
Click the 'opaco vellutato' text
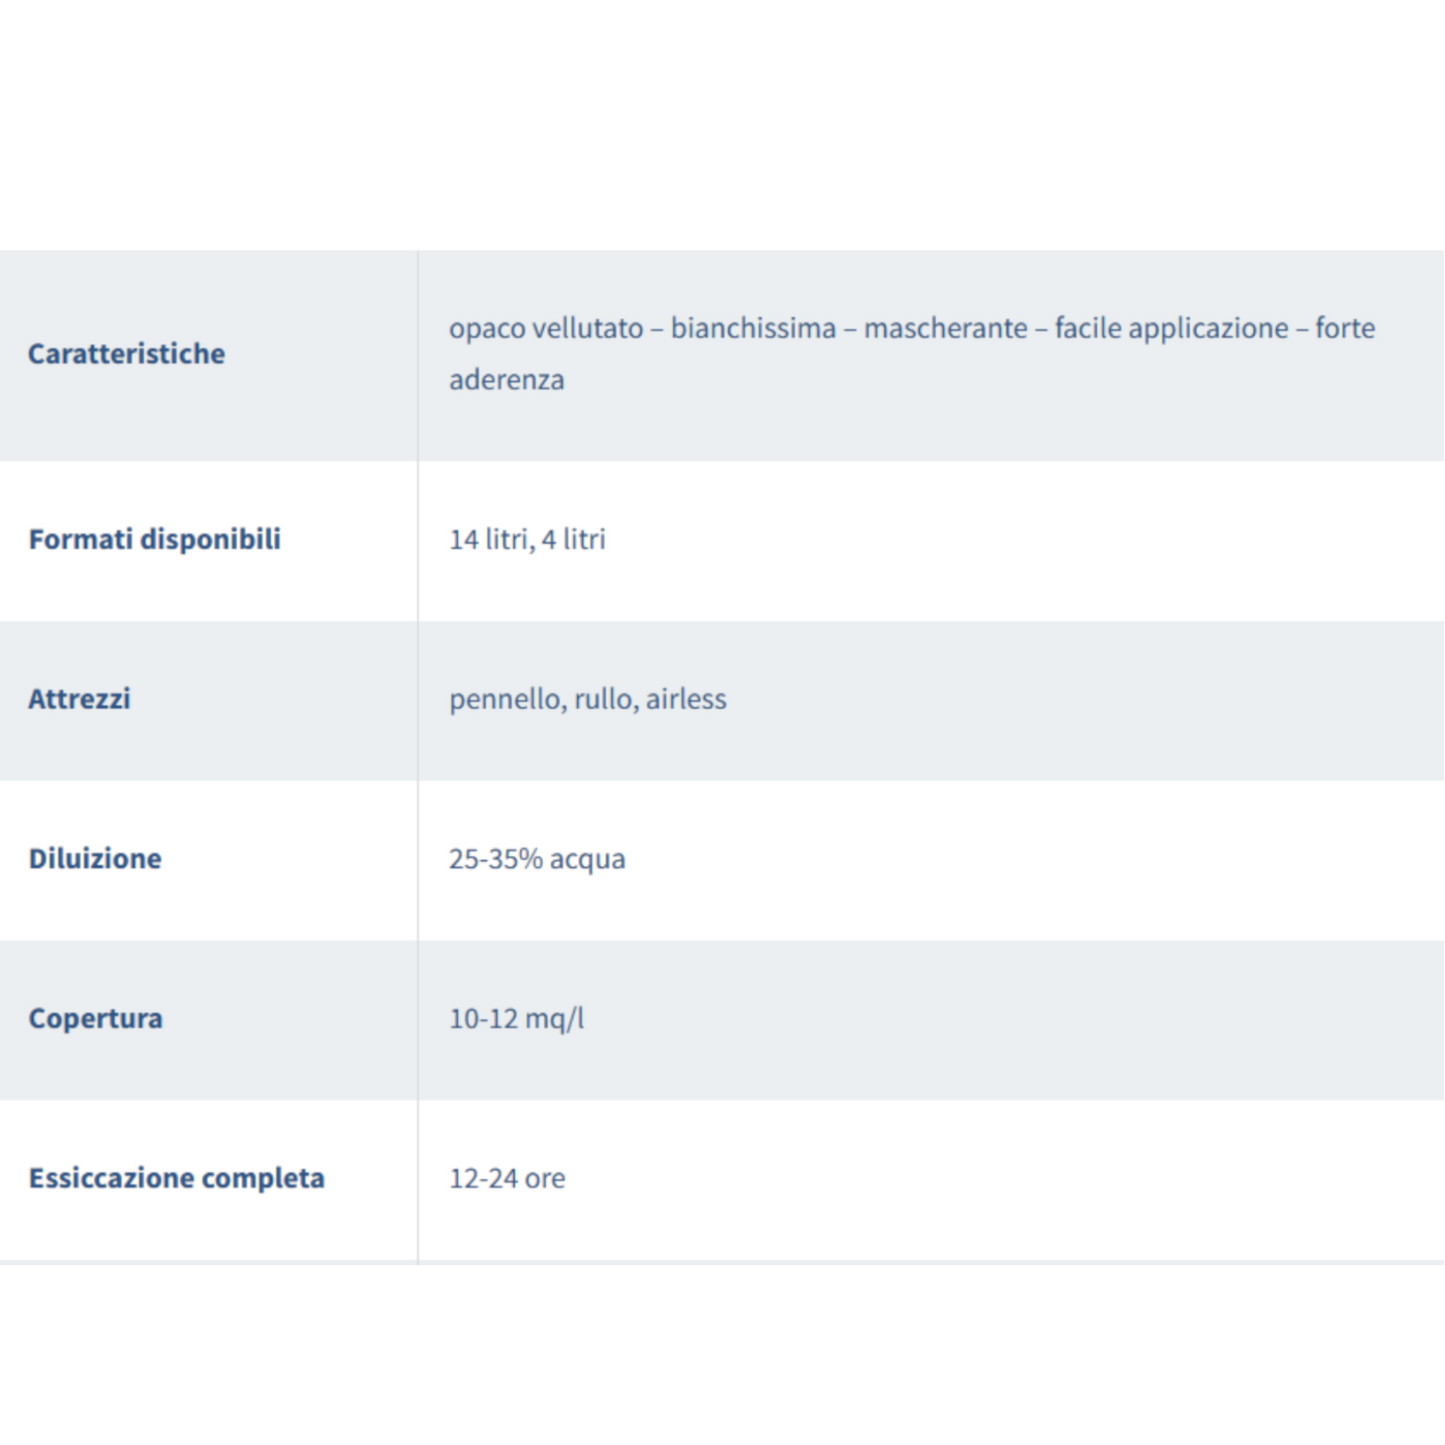(x=546, y=329)
